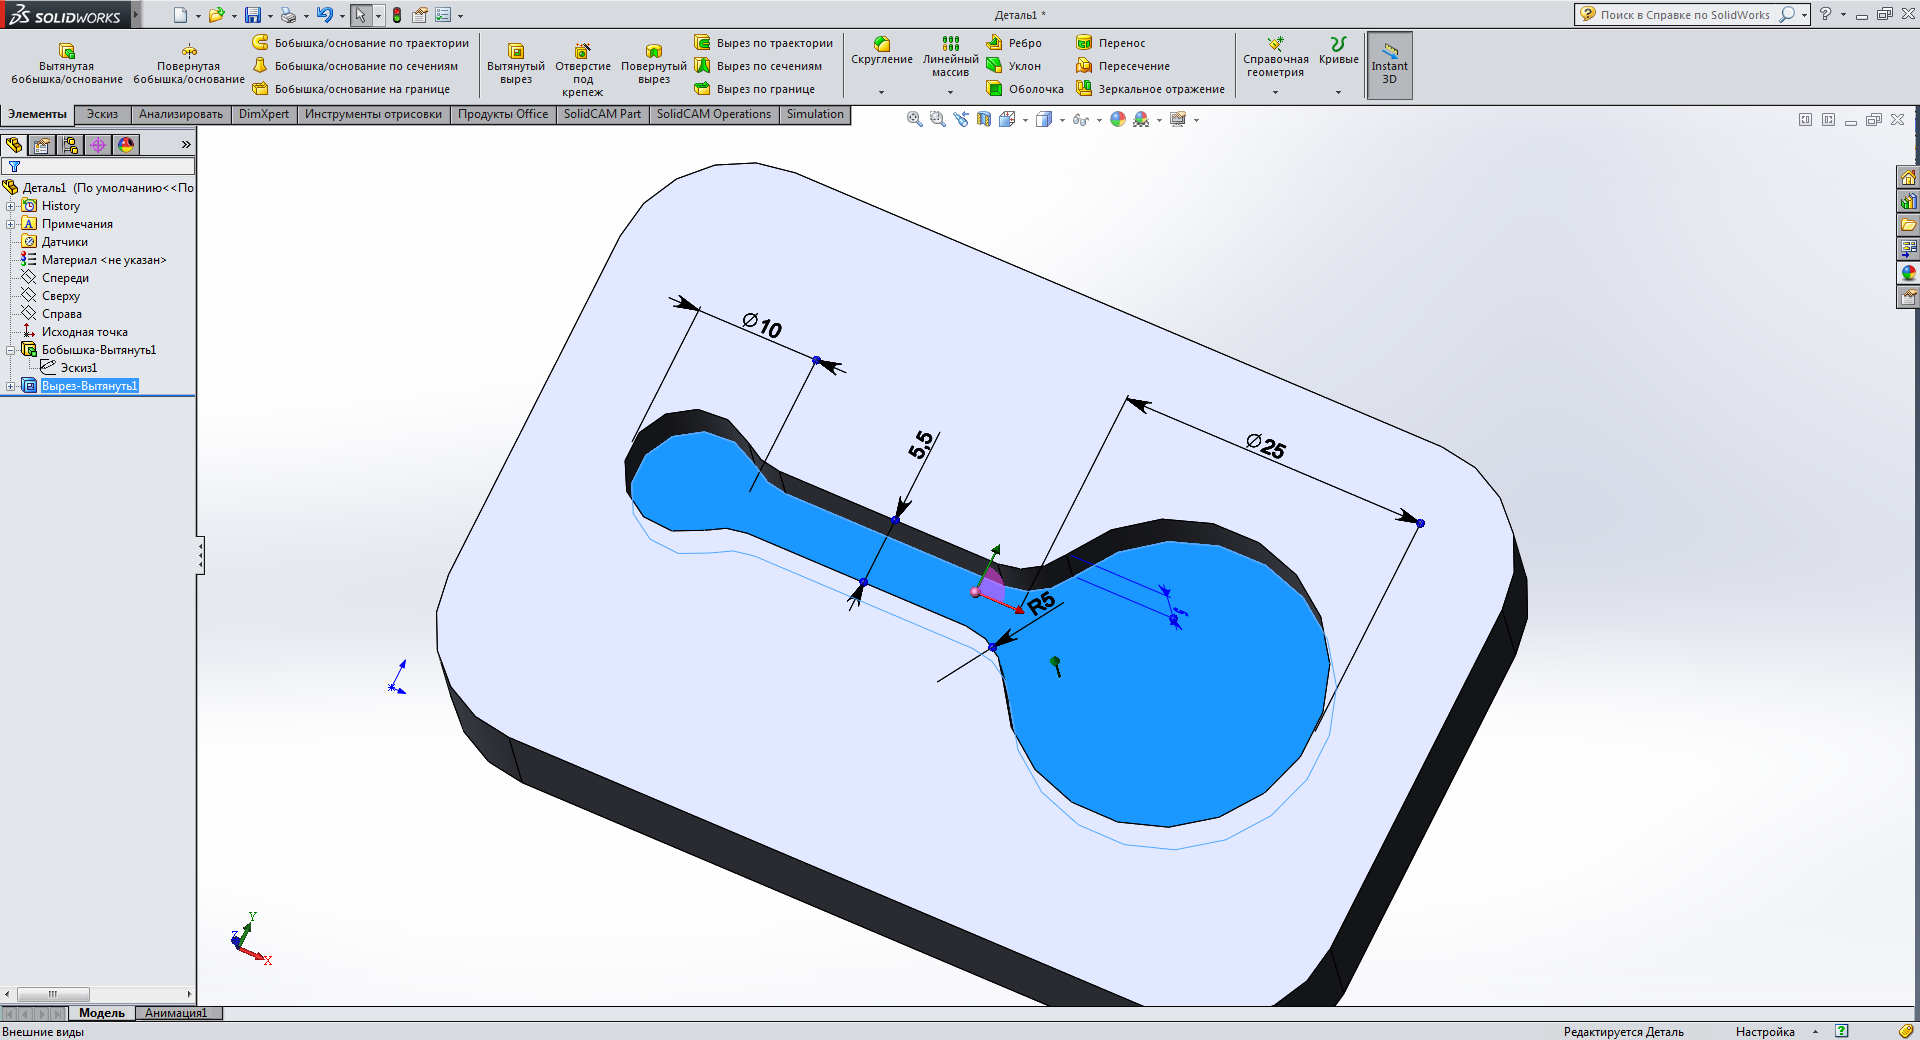Start the Повернутая бобышка/основание tool
1920x1040 pixels.
tap(189, 64)
